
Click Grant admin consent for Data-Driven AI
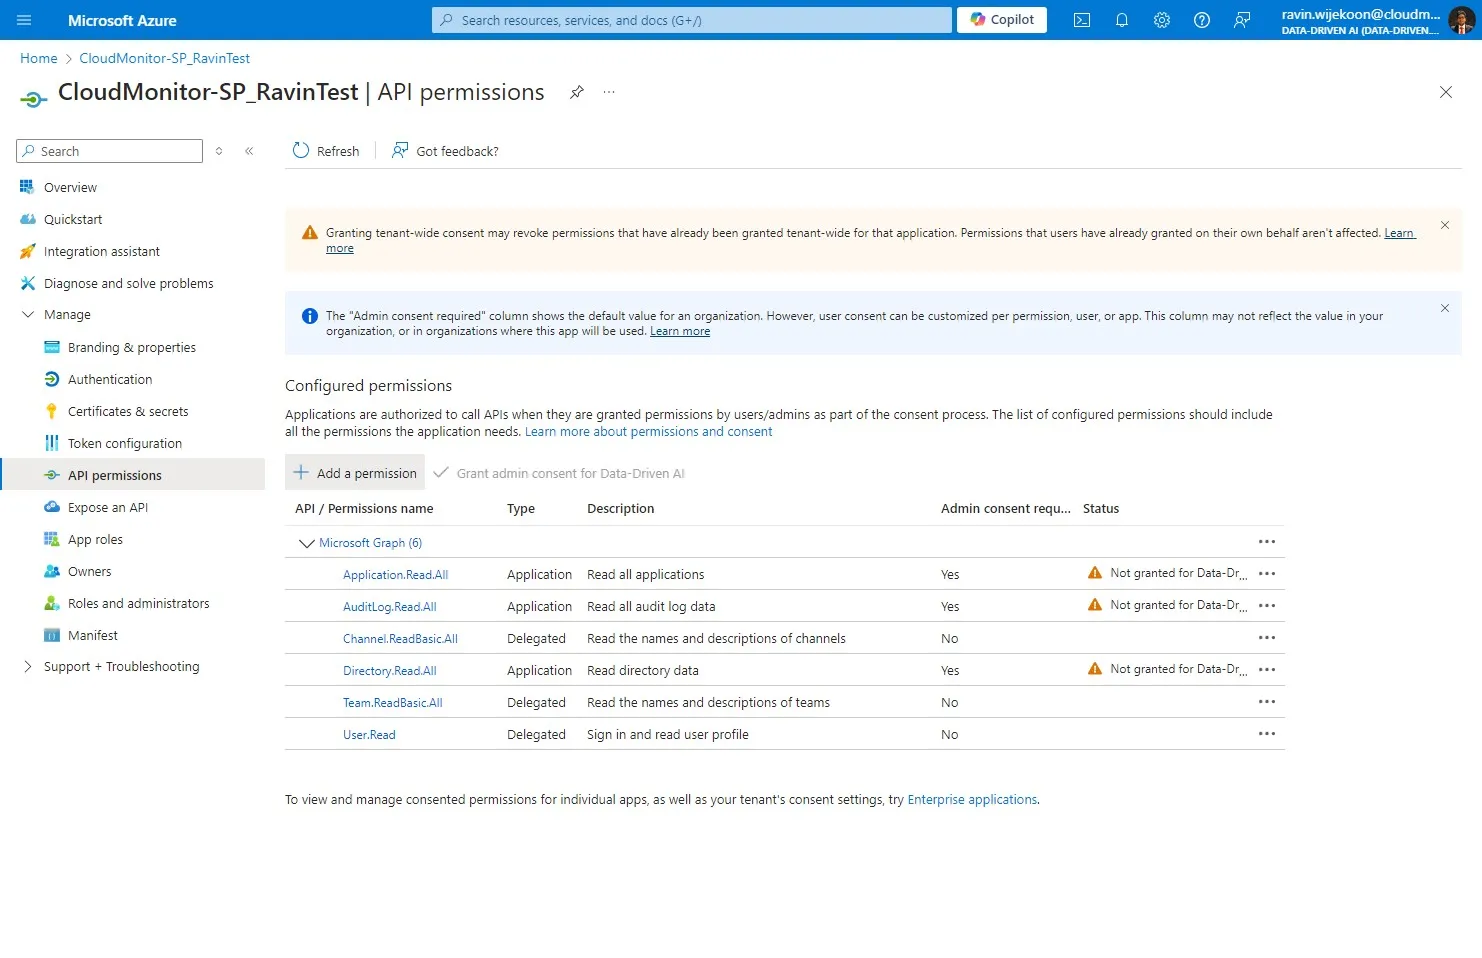559,473
